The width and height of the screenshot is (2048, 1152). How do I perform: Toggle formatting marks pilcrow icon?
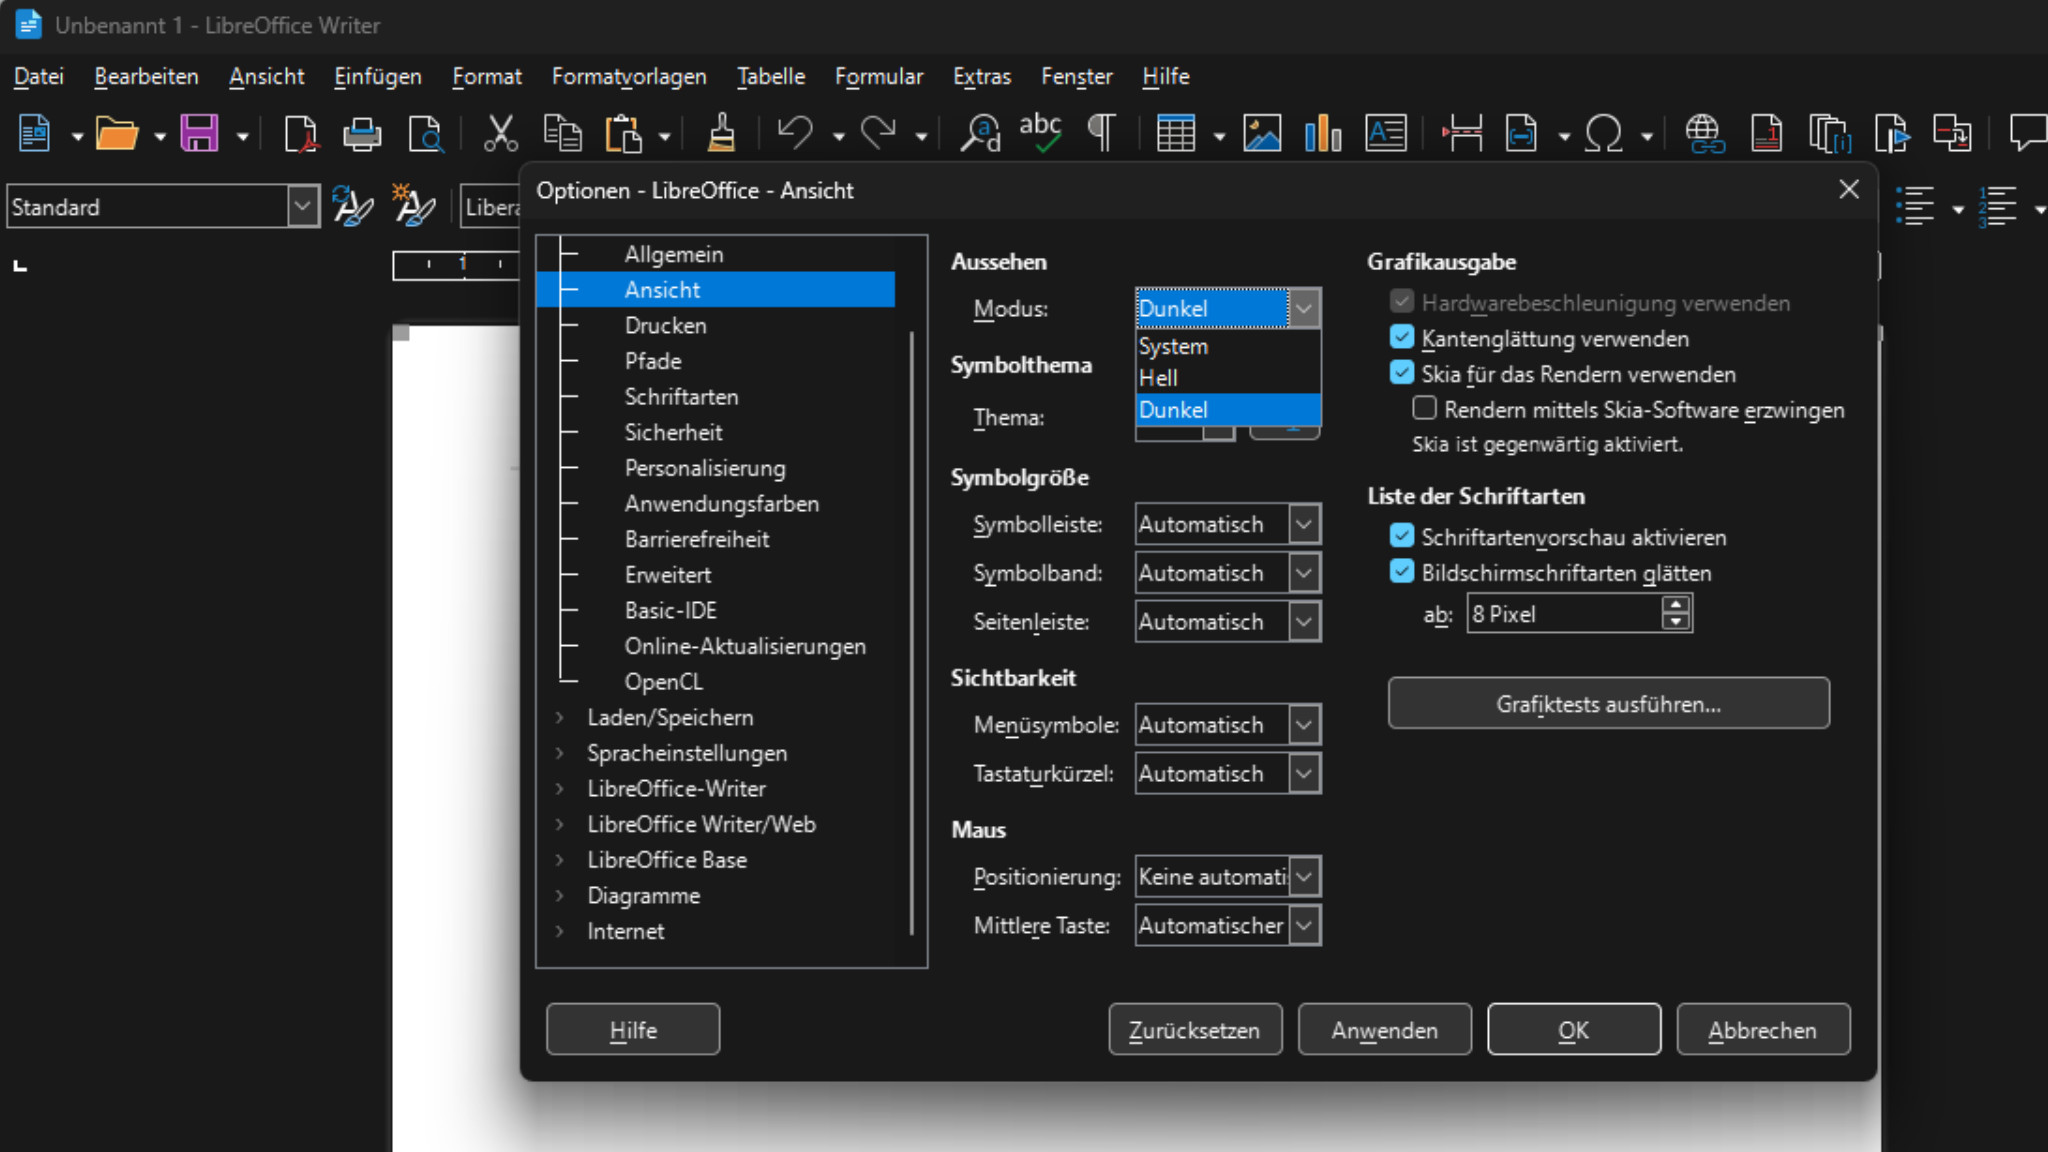coord(1101,133)
